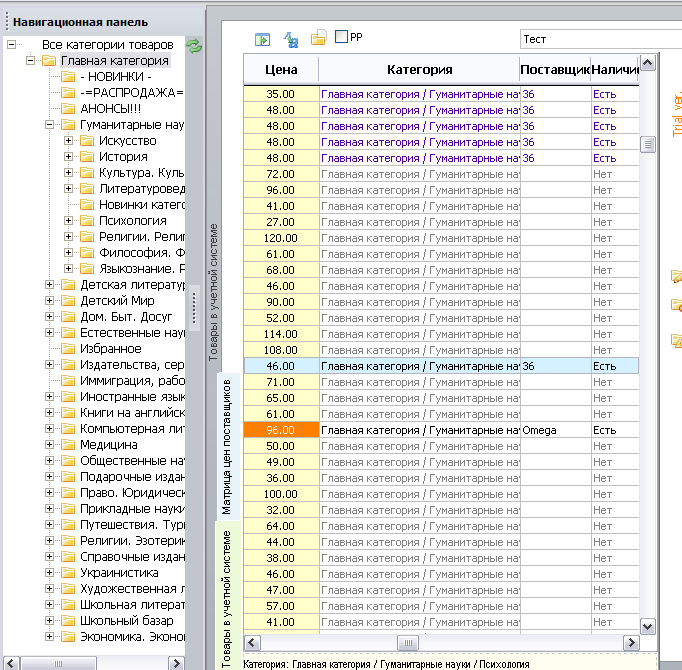Click the Право. Юридическая folder icon
The image size is (682, 670).
[68, 492]
